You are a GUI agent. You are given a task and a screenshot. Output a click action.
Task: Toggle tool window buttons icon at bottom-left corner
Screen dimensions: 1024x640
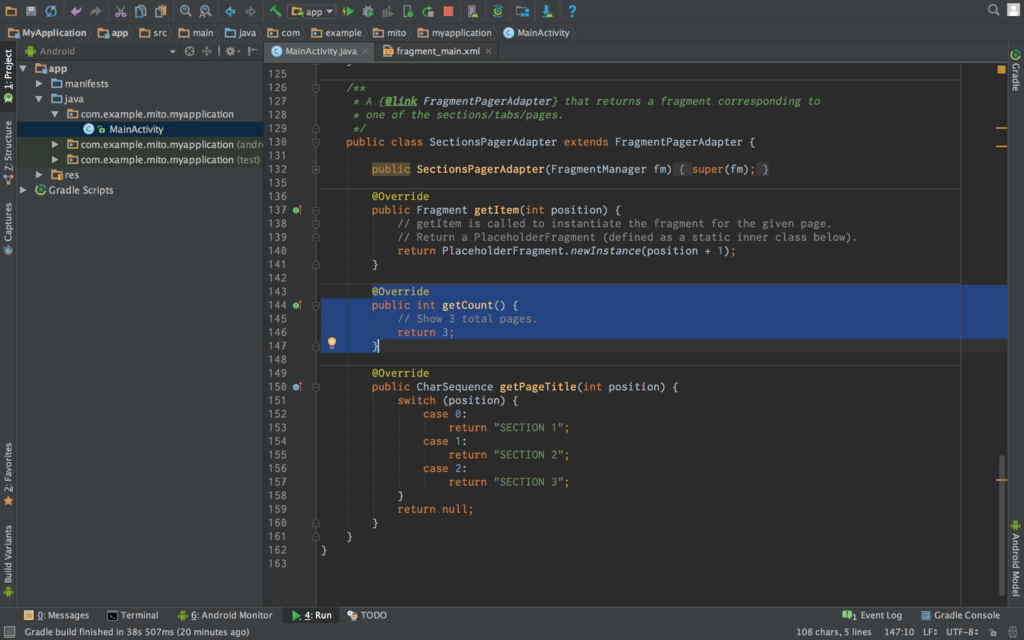click(x=9, y=632)
